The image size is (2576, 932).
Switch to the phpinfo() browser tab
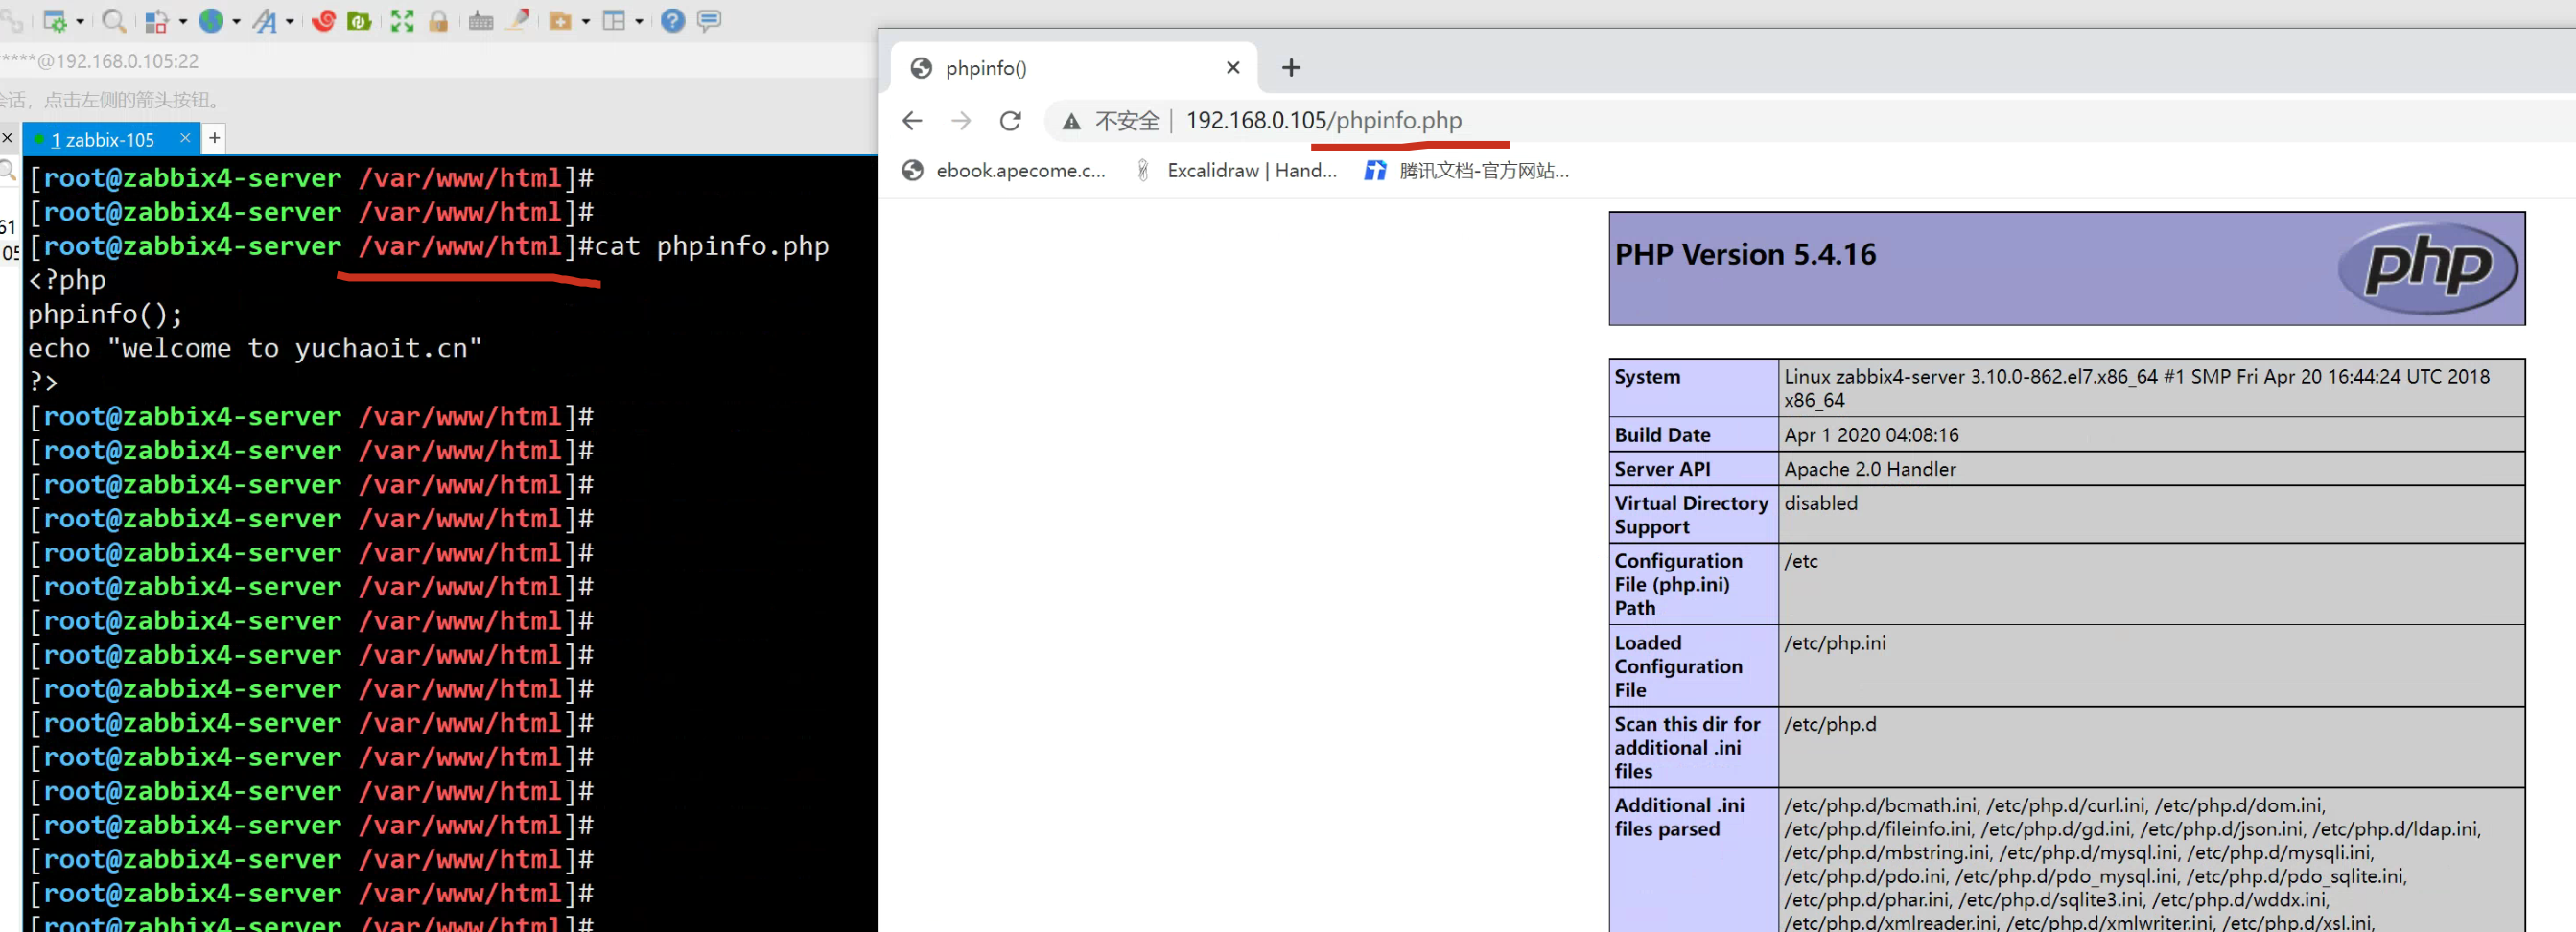(1060, 68)
